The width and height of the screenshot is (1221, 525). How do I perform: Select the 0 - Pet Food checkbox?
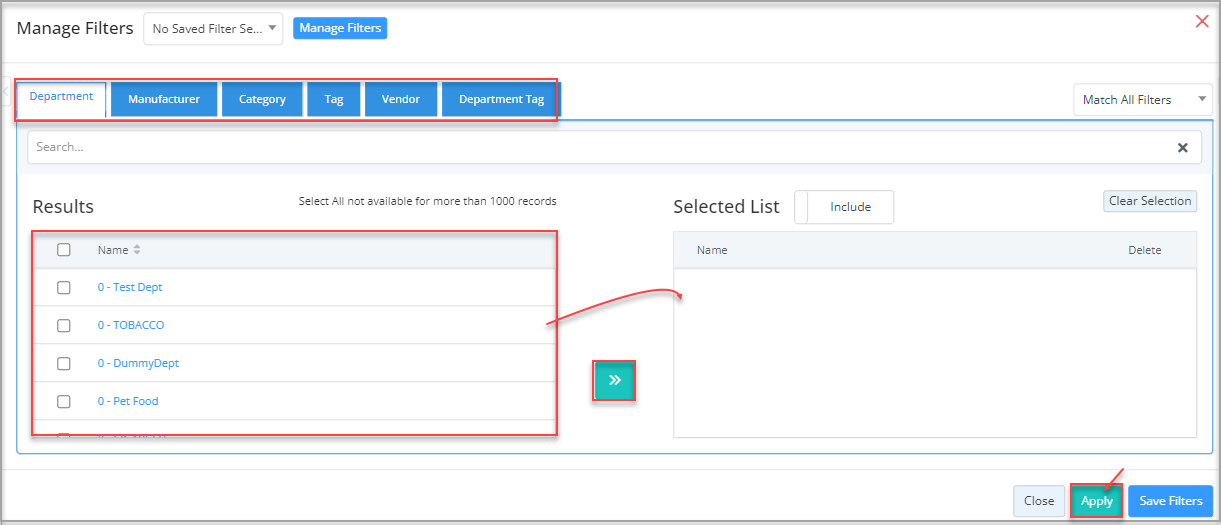pyautogui.click(x=64, y=402)
